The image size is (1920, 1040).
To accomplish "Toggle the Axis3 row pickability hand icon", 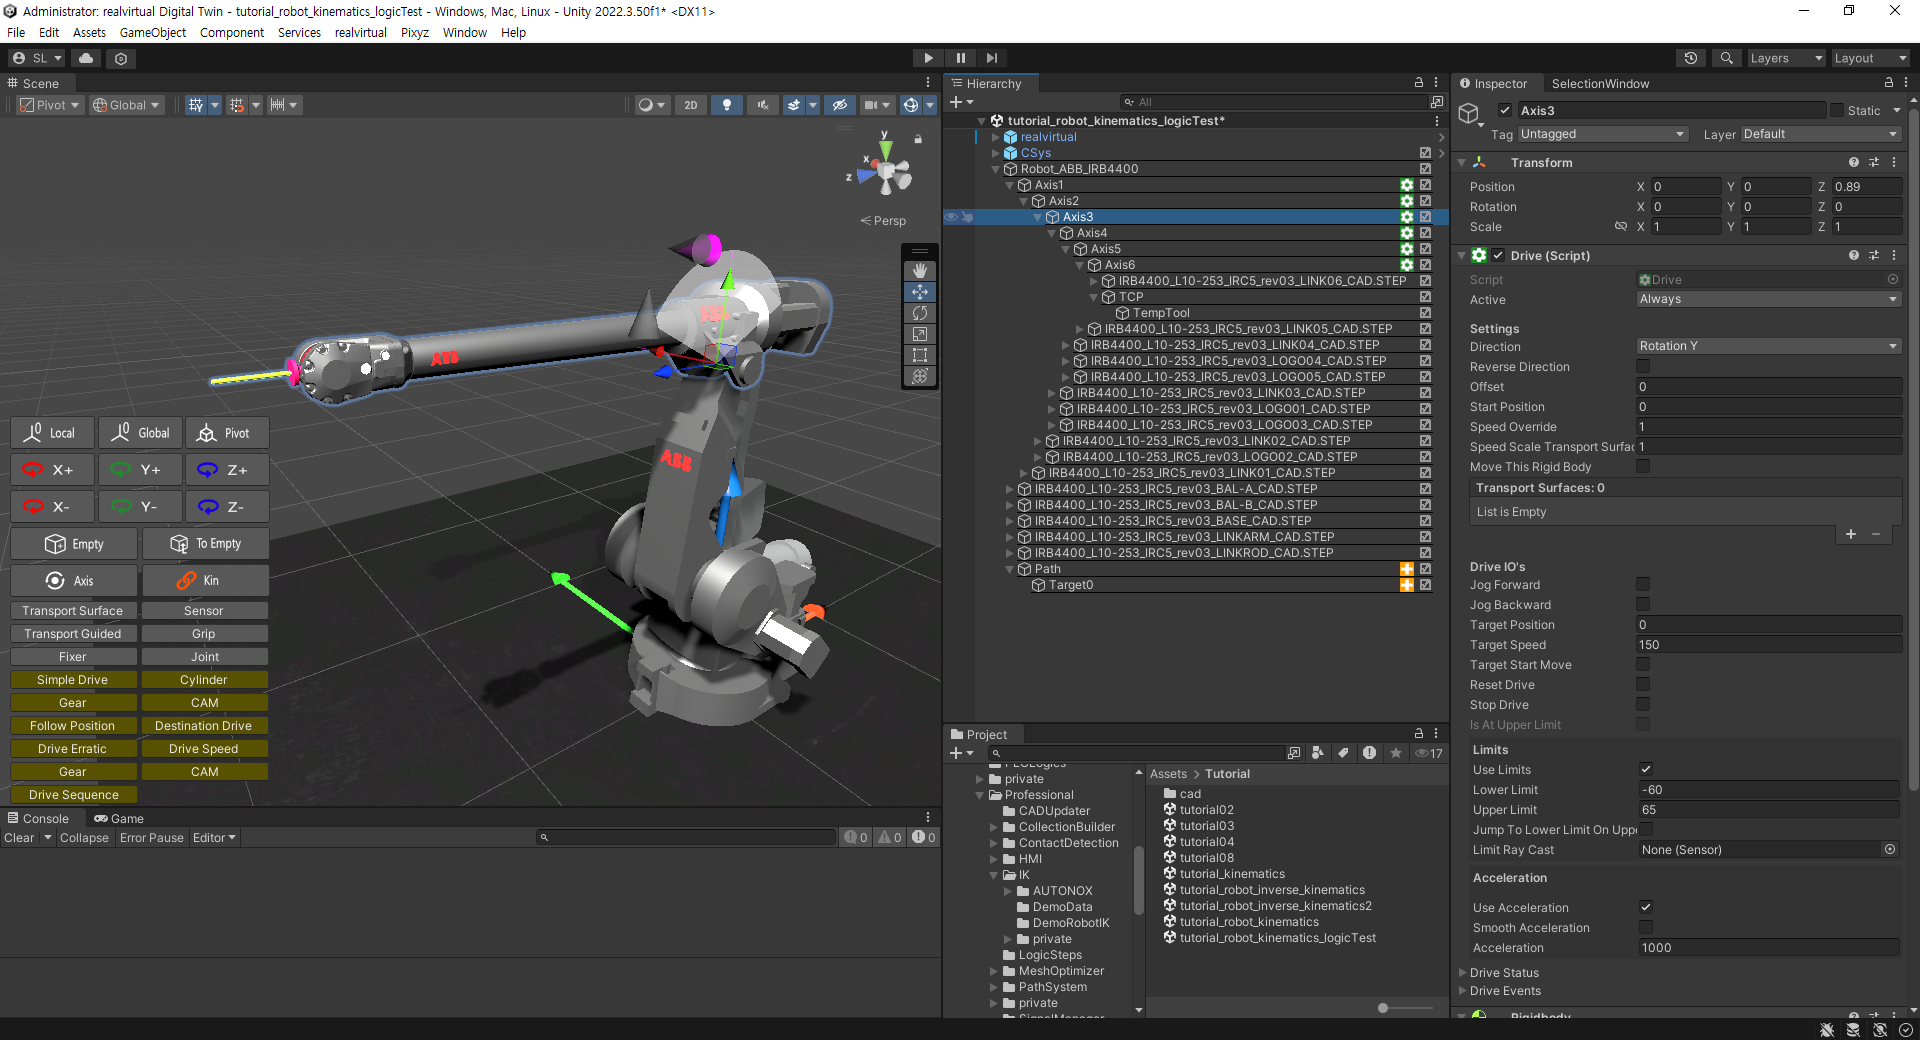I will click(967, 217).
